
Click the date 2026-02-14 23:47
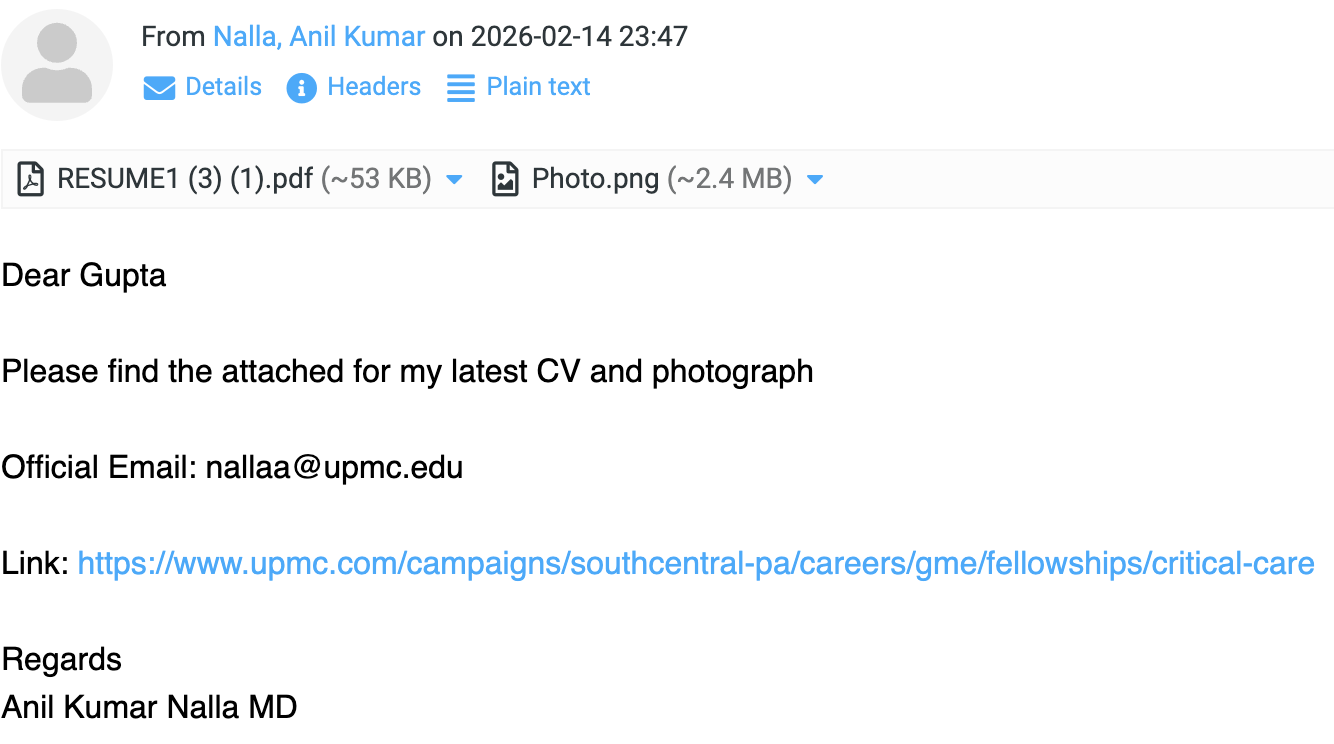click(x=579, y=37)
